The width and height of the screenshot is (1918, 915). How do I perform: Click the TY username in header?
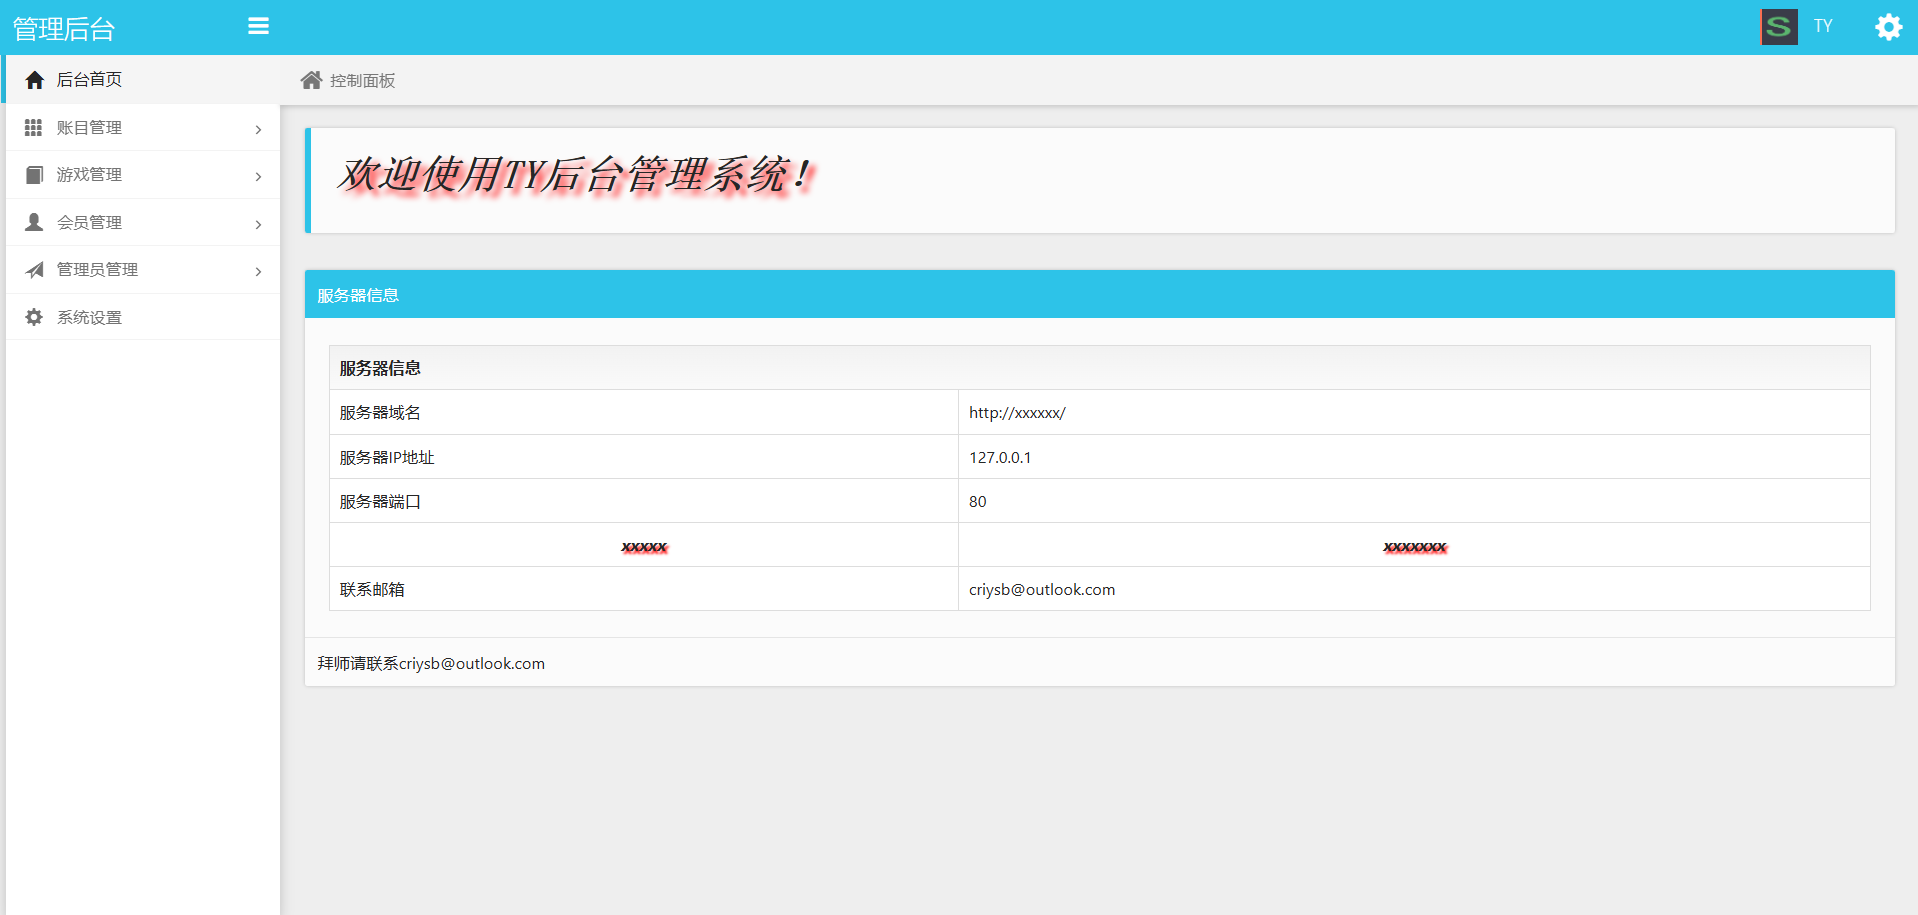click(x=1823, y=26)
